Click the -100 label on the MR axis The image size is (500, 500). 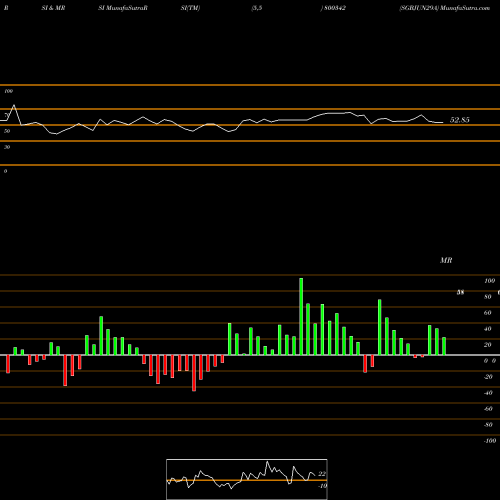pos(489,441)
